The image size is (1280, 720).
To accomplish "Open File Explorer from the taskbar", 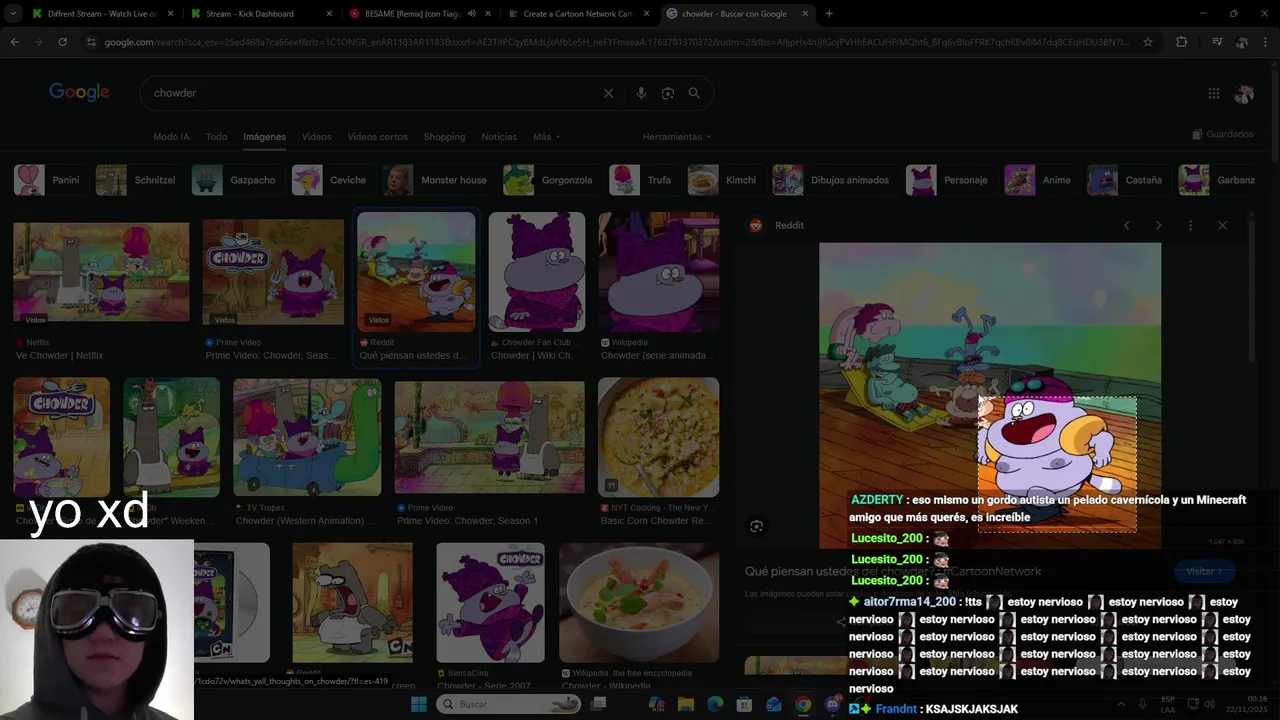I will pos(686,704).
